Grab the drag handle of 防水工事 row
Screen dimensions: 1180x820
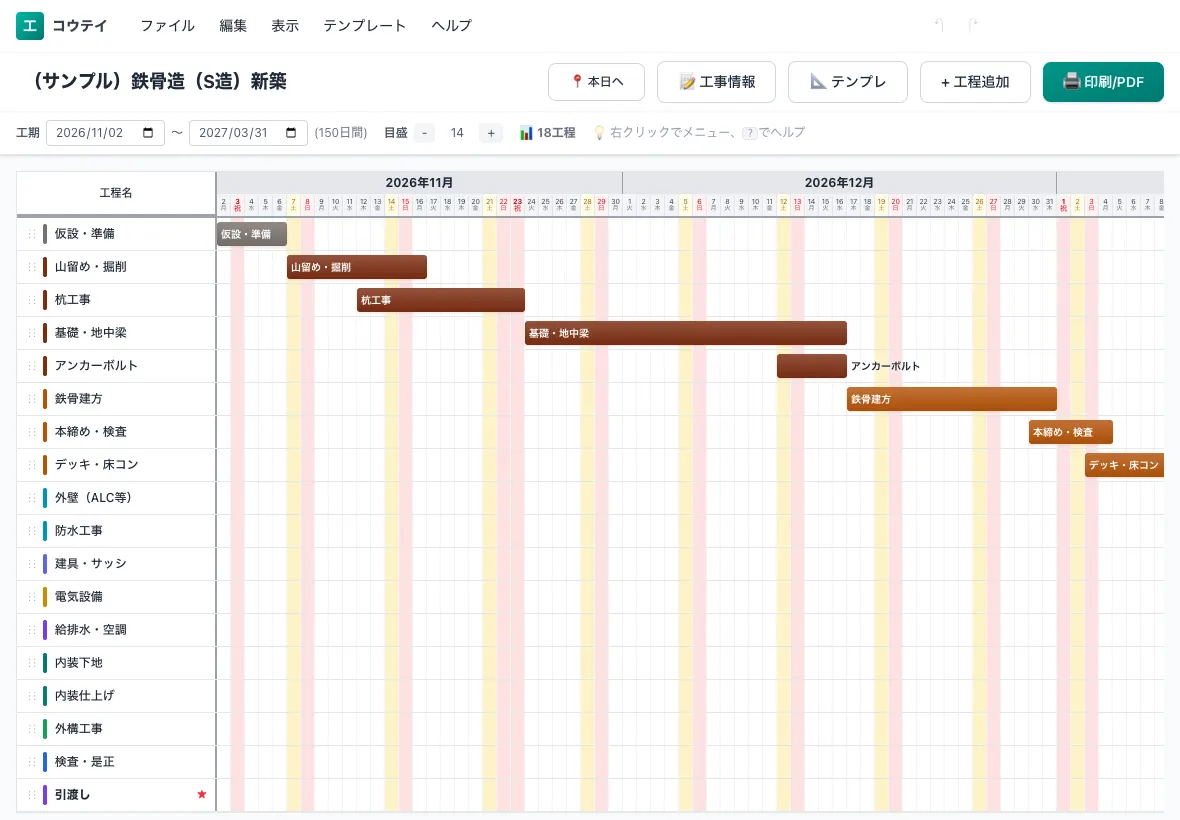pos(32,531)
